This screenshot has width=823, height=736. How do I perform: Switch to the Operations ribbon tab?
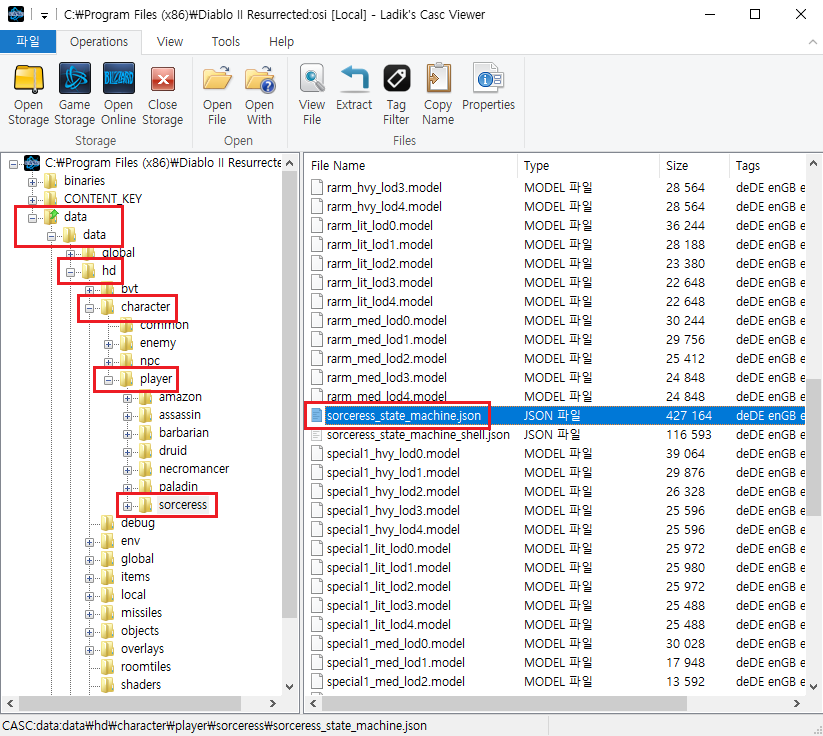point(99,41)
